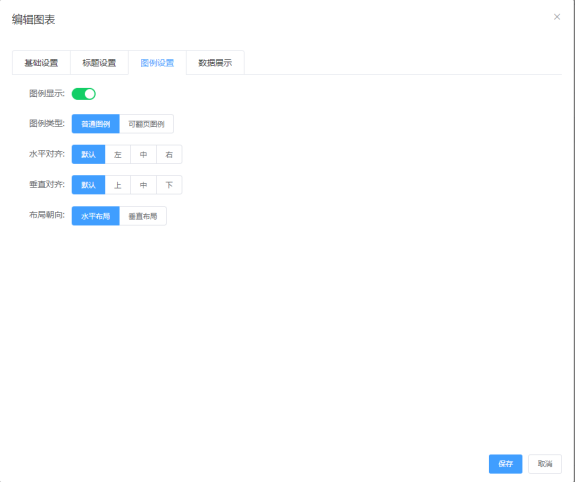Set vertical alignment to 上
Screen dimensions: 576x482
(118, 185)
